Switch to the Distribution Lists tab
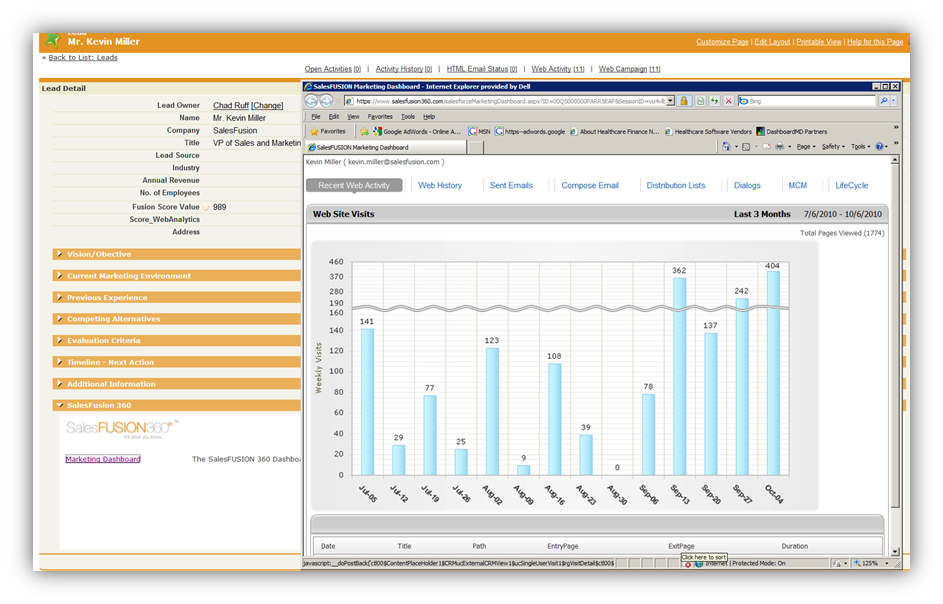 676,185
